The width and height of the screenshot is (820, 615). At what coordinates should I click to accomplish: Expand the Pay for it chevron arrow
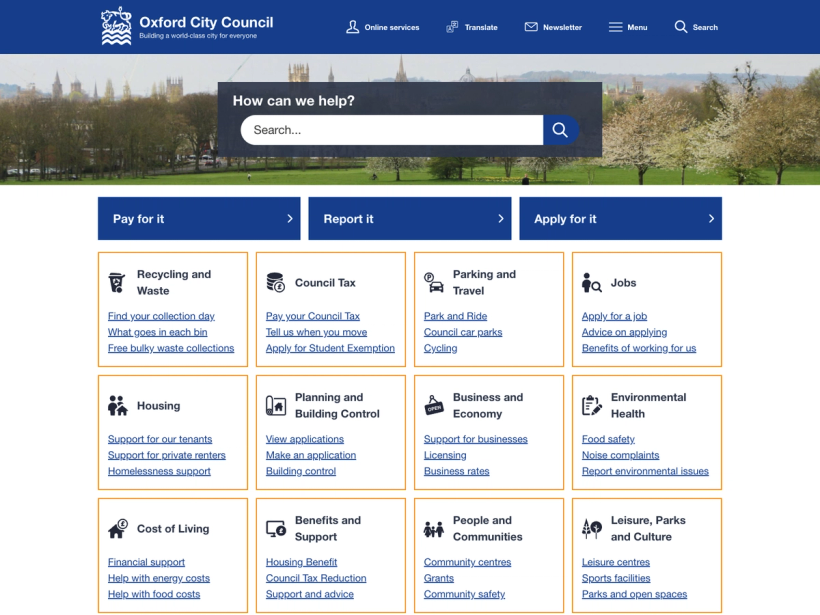290,219
